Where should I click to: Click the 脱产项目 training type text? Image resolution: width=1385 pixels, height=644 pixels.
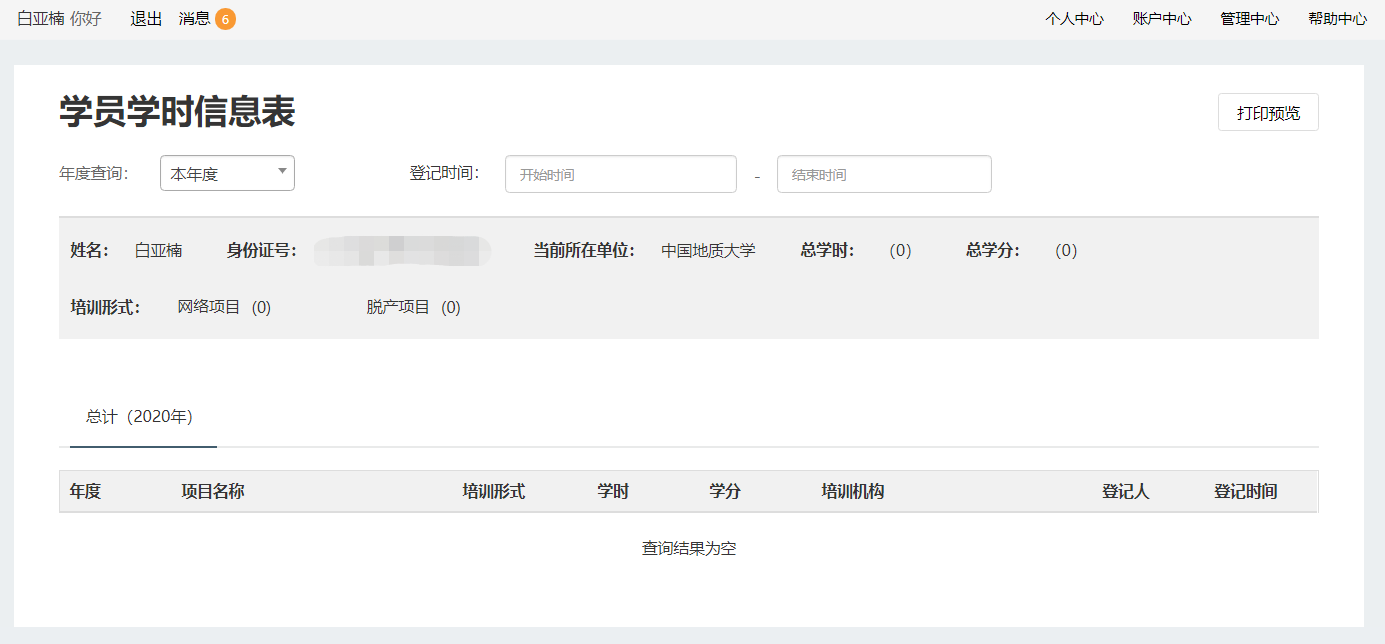click(398, 307)
